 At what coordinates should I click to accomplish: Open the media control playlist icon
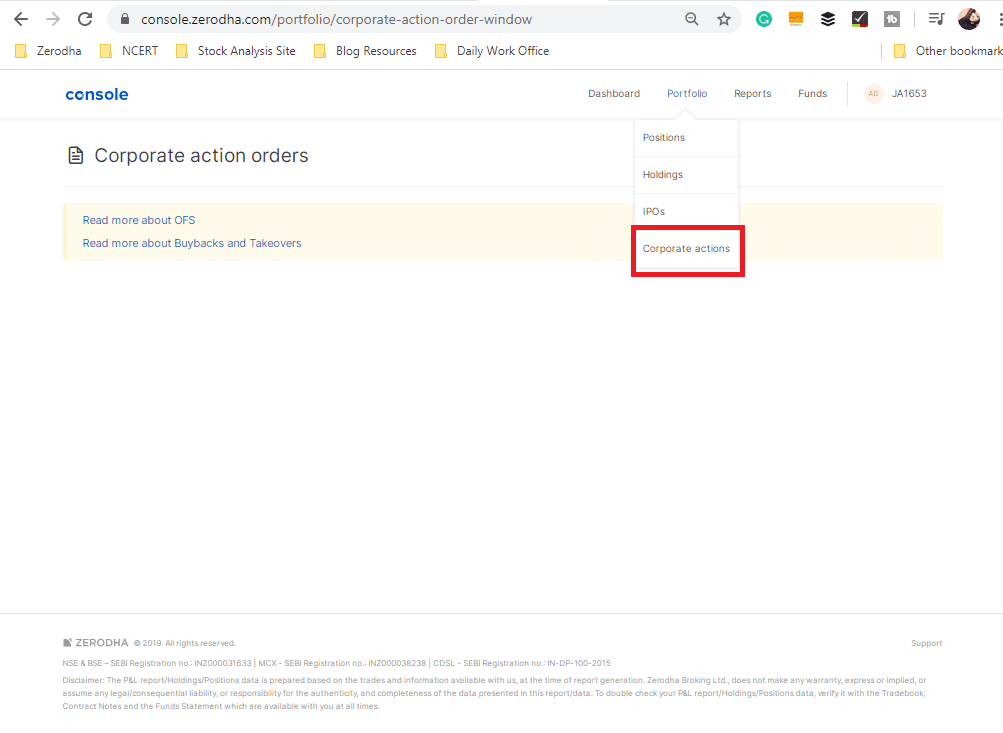(936, 19)
